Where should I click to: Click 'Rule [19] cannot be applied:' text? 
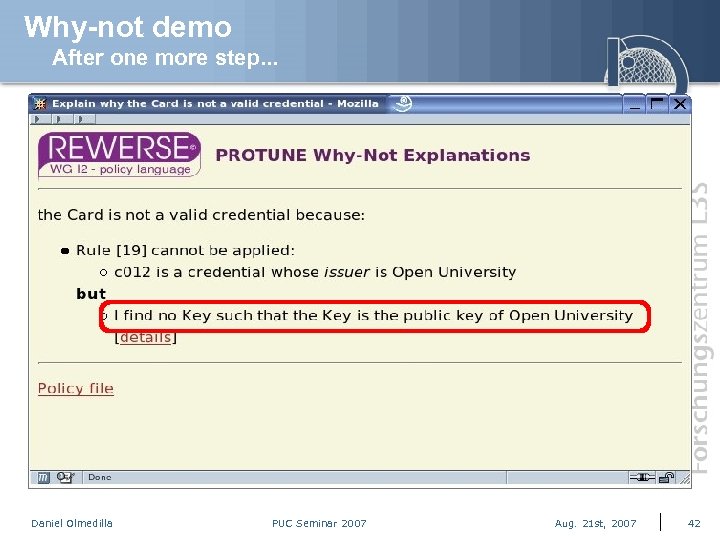point(185,250)
